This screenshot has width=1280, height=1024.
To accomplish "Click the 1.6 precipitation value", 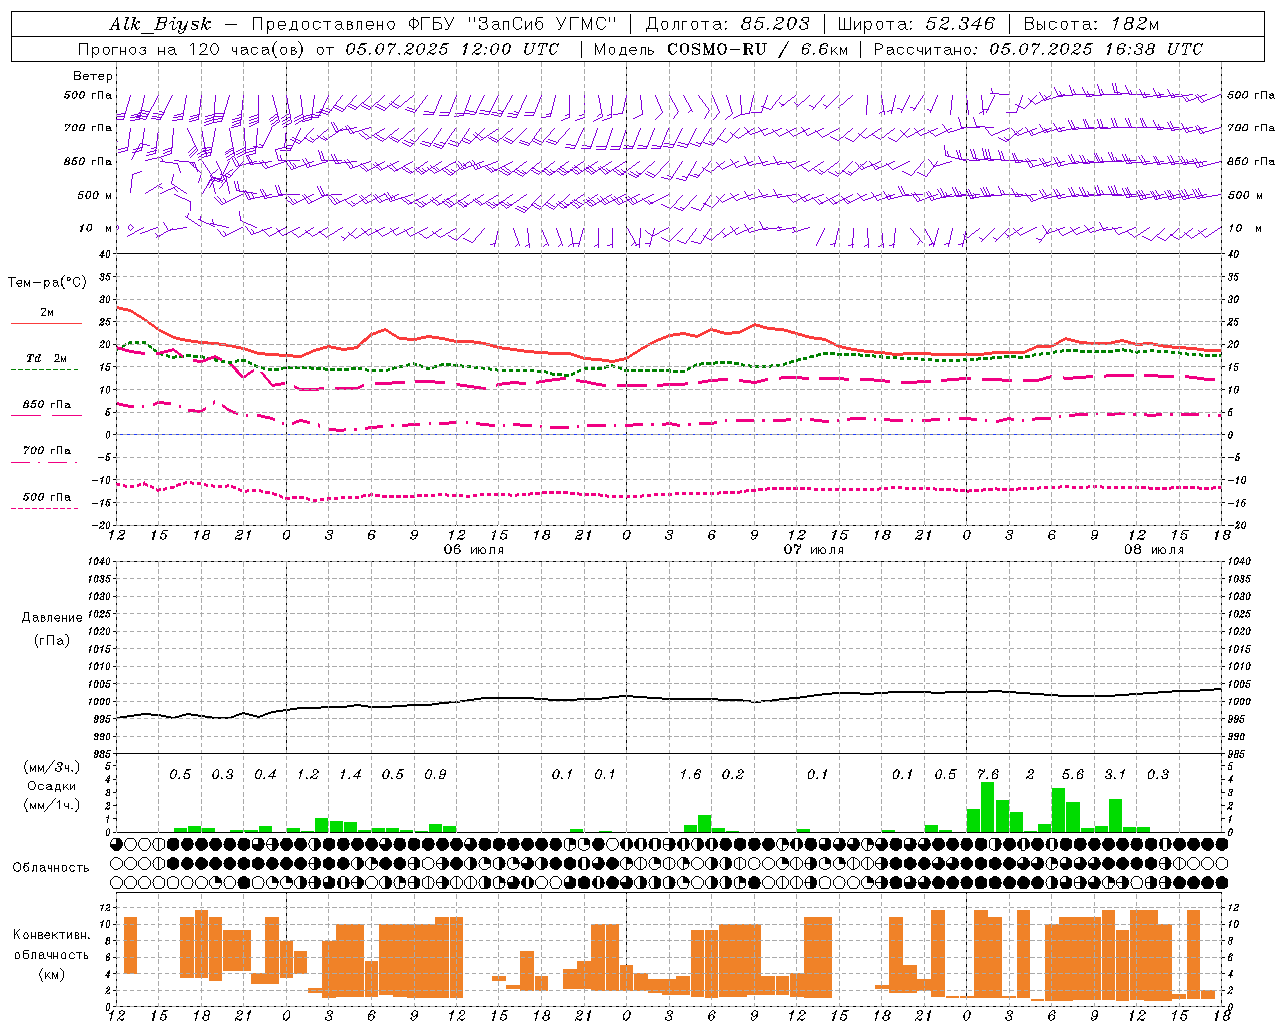I will click(x=690, y=775).
